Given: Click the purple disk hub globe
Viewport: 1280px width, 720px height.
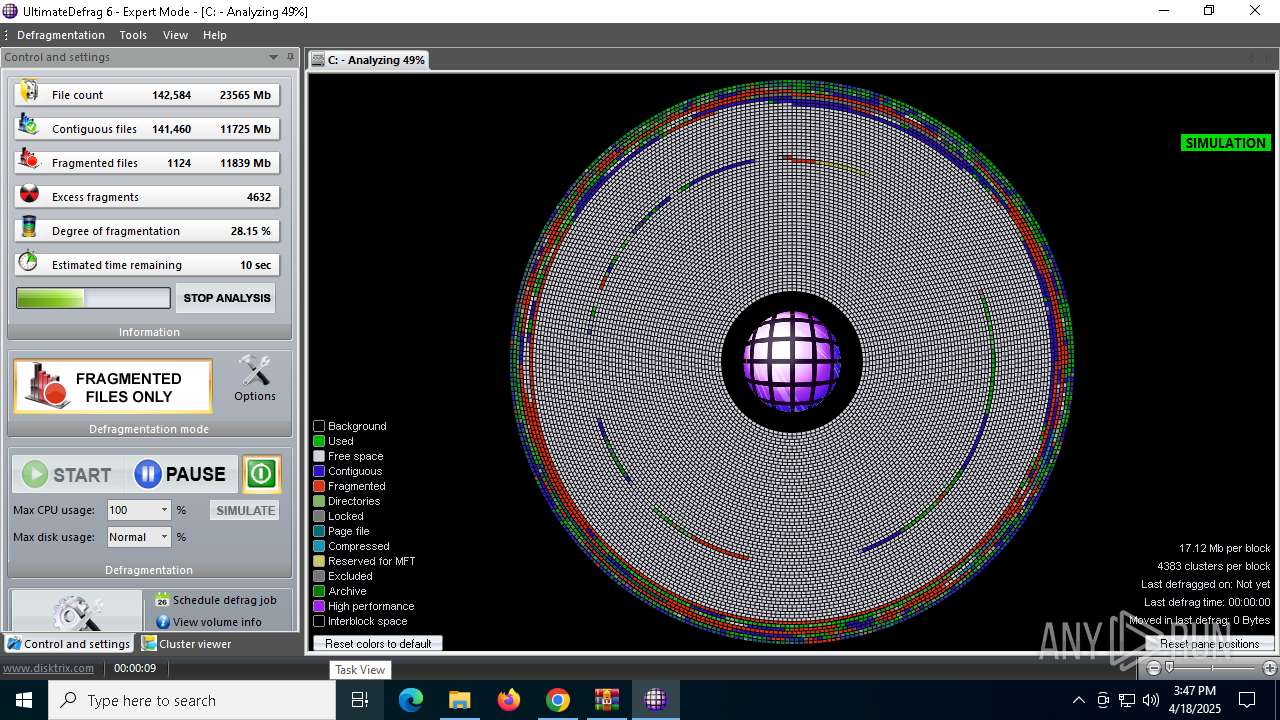Looking at the screenshot, I should pos(792,361).
